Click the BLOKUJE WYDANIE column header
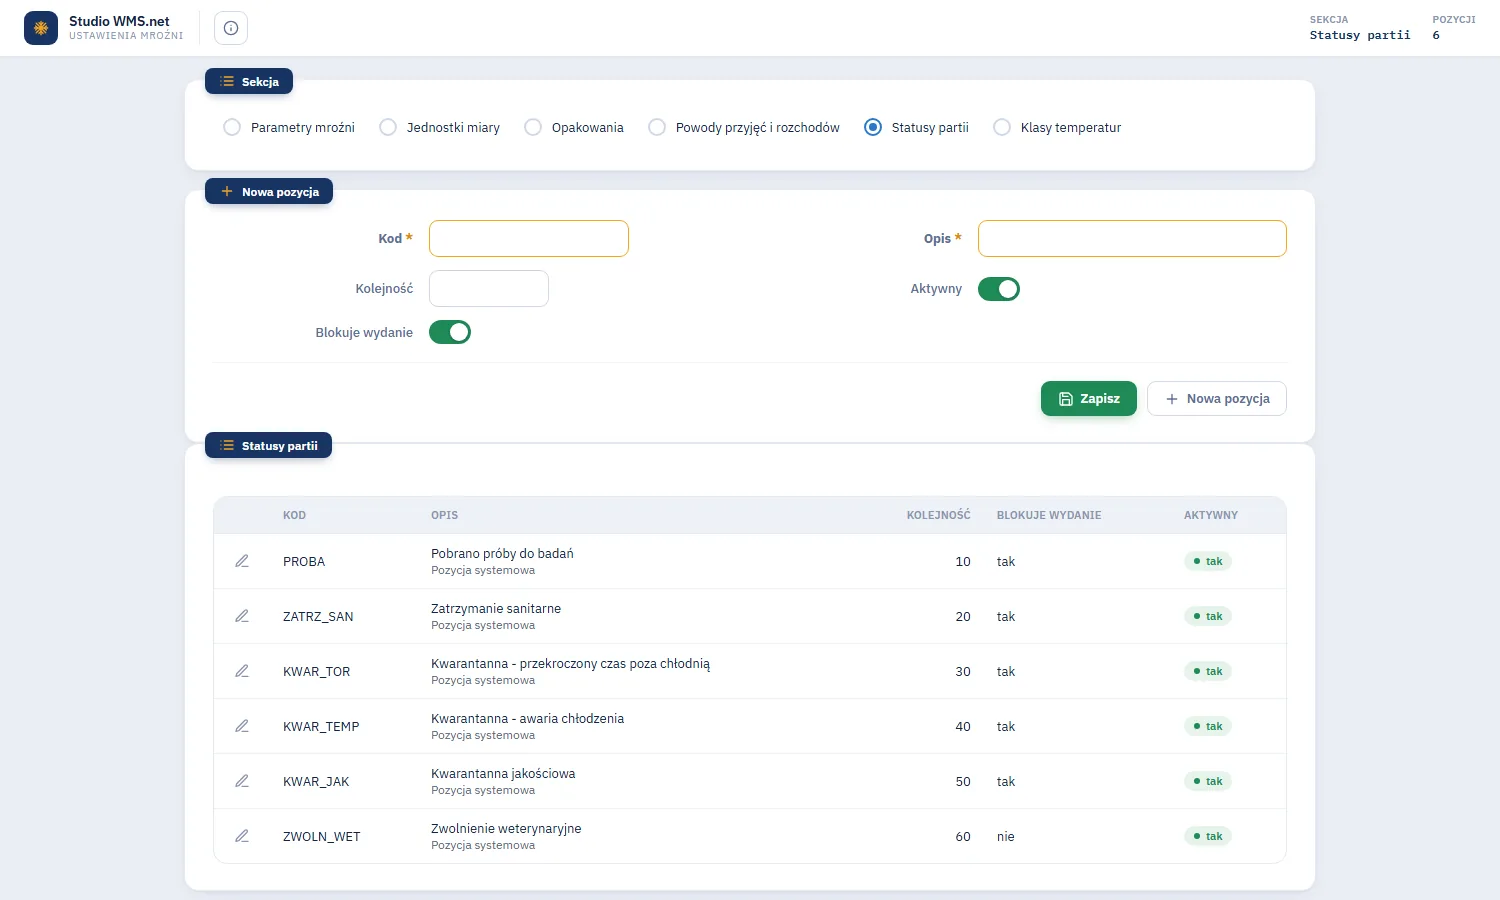Image resolution: width=1500 pixels, height=900 pixels. tap(1049, 515)
